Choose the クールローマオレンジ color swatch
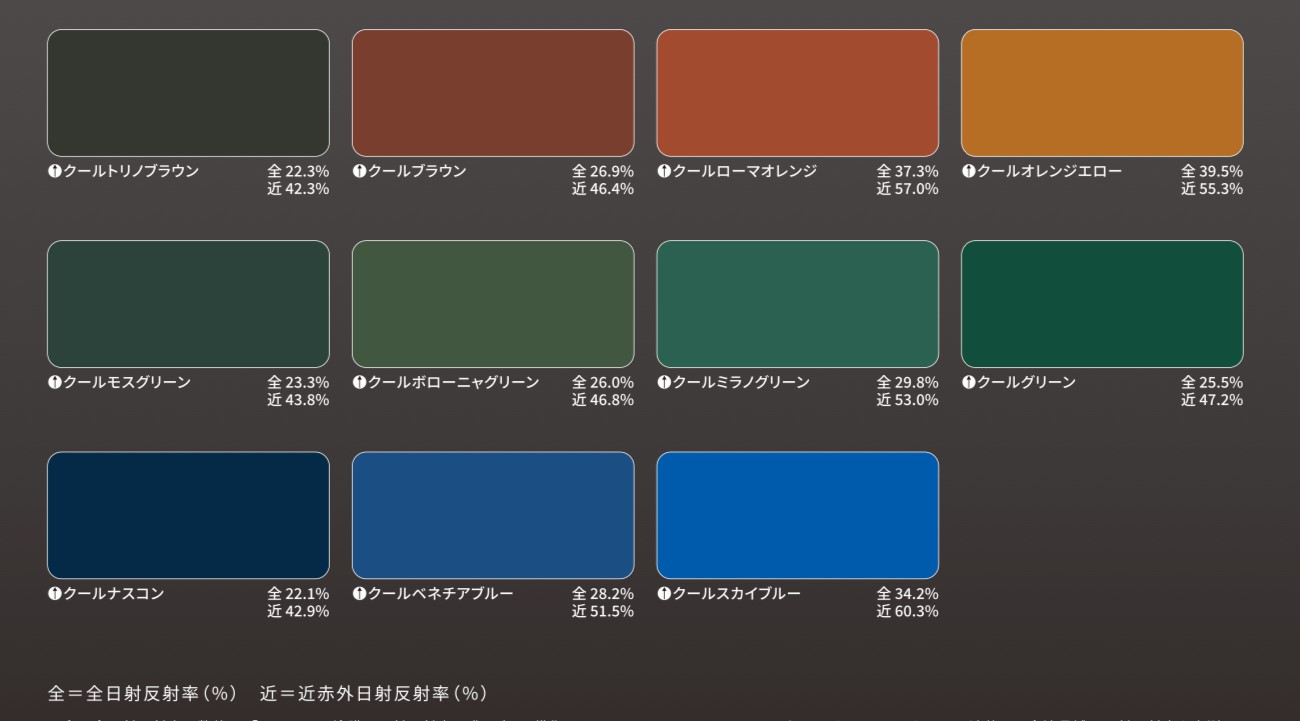This screenshot has height=721, width=1300. point(797,93)
